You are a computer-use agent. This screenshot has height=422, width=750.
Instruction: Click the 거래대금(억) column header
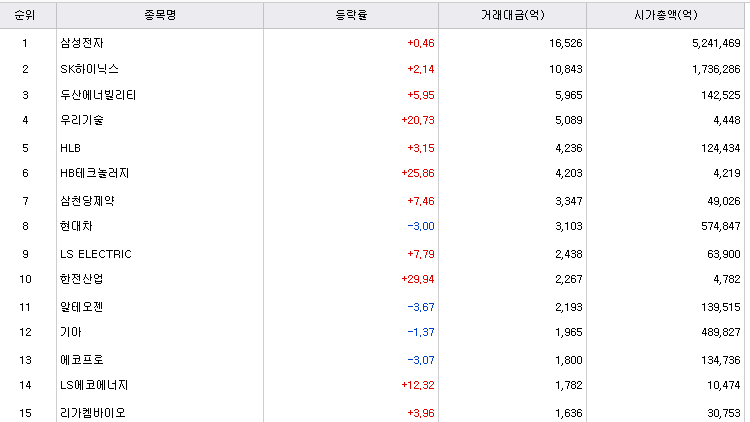513,15
